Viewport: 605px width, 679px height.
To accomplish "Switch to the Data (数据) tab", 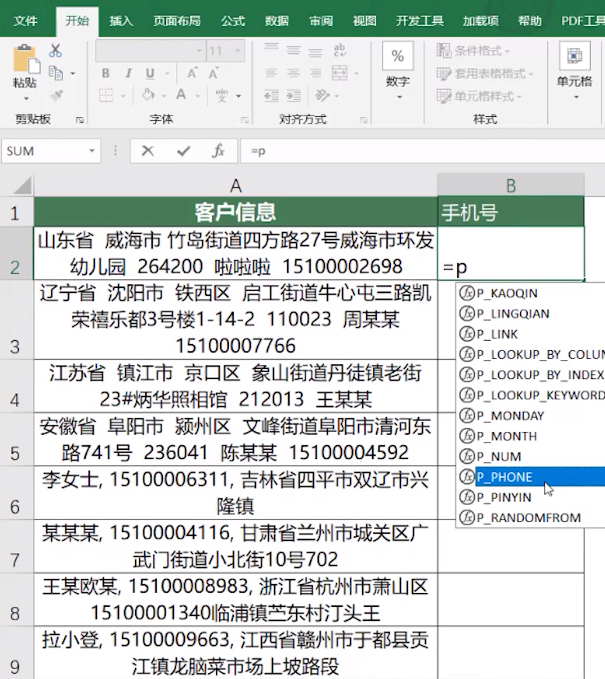I will pyautogui.click(x=277, y=21).
